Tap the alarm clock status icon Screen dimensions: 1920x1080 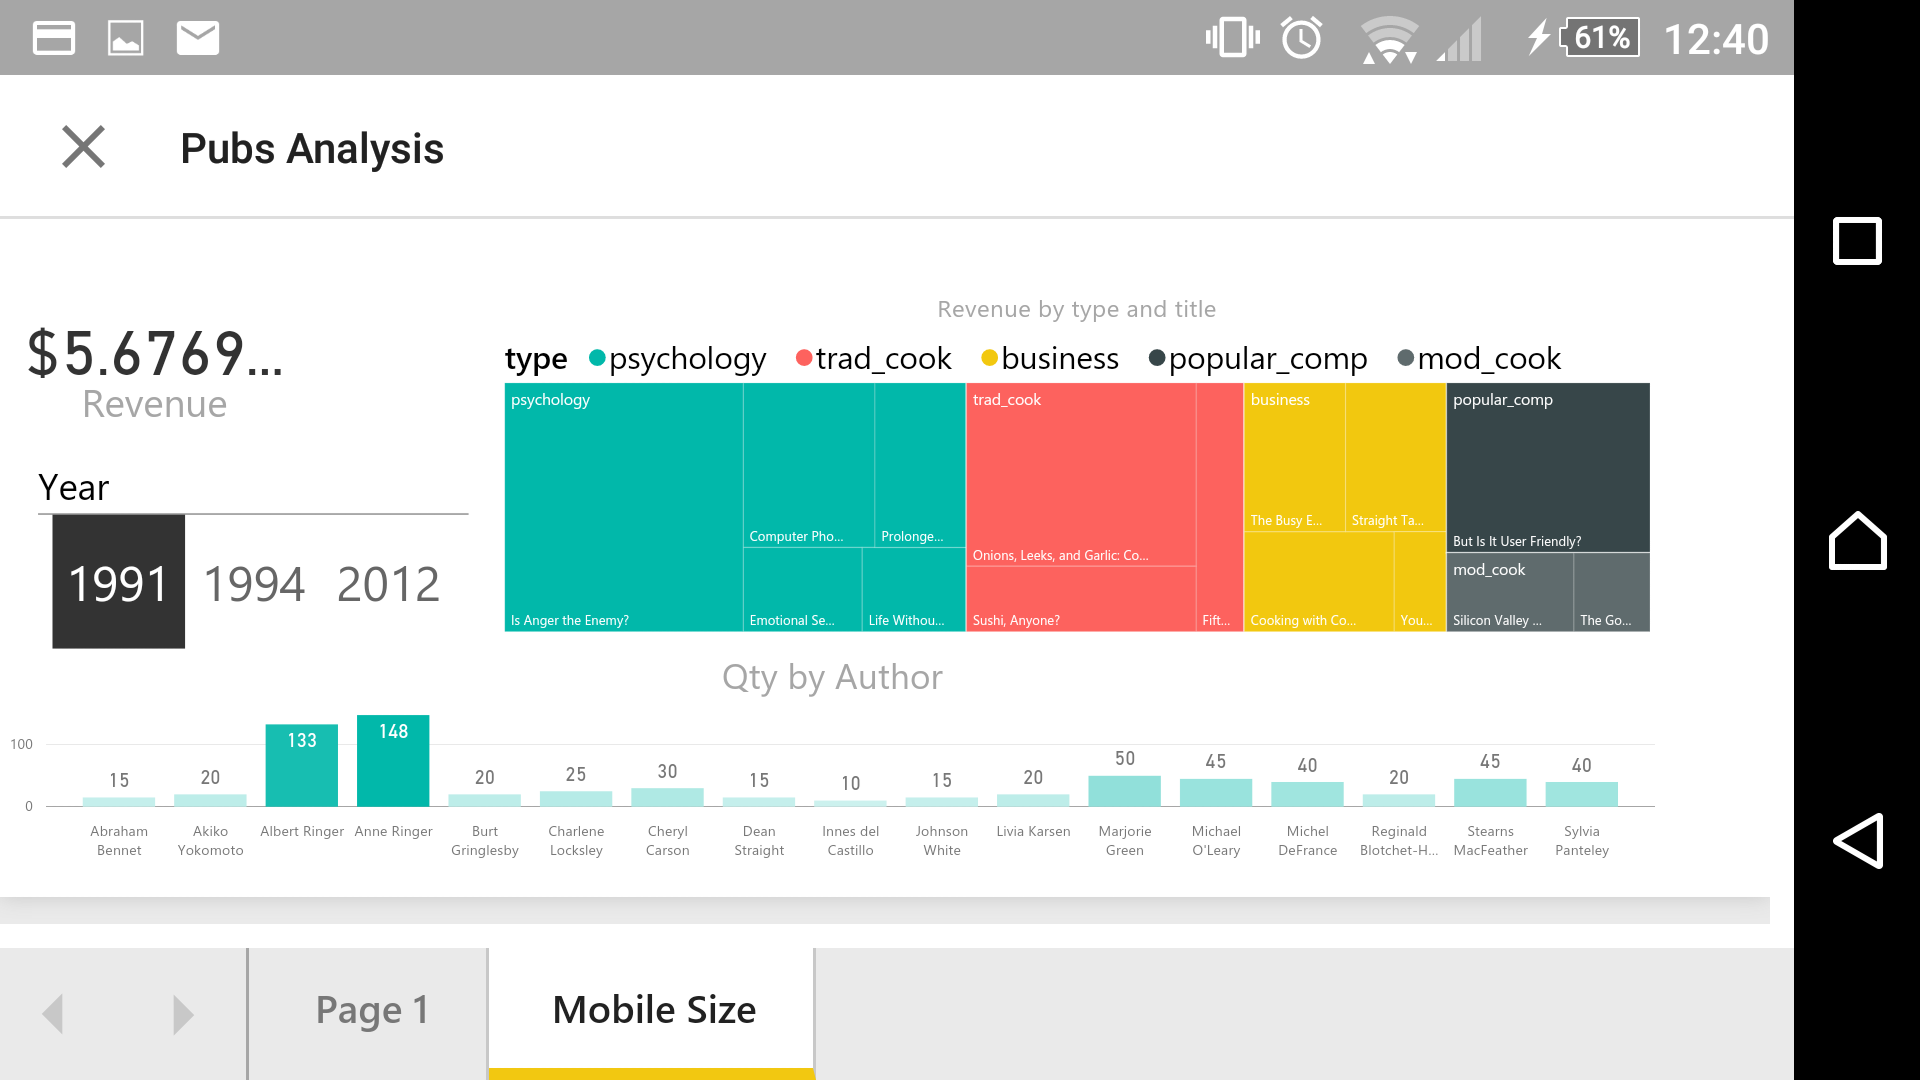click(1302, 38)
